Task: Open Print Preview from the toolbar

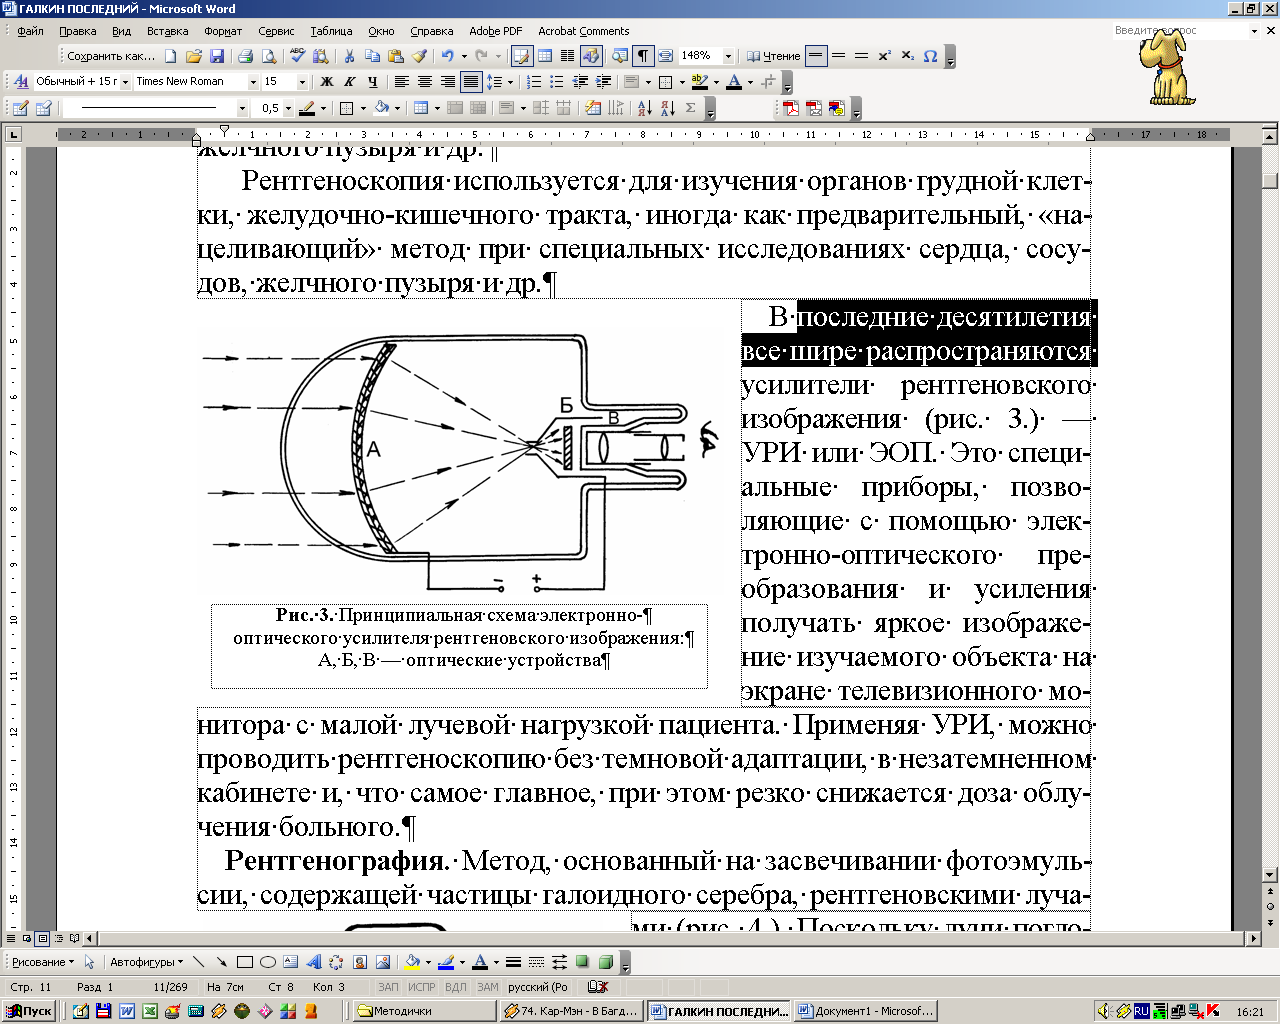Action: click(x=269, y=56)
